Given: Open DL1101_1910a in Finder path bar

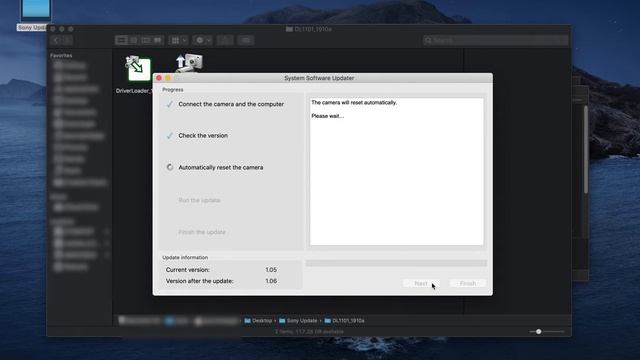Looking at the screenshot, I should point(344,321).
